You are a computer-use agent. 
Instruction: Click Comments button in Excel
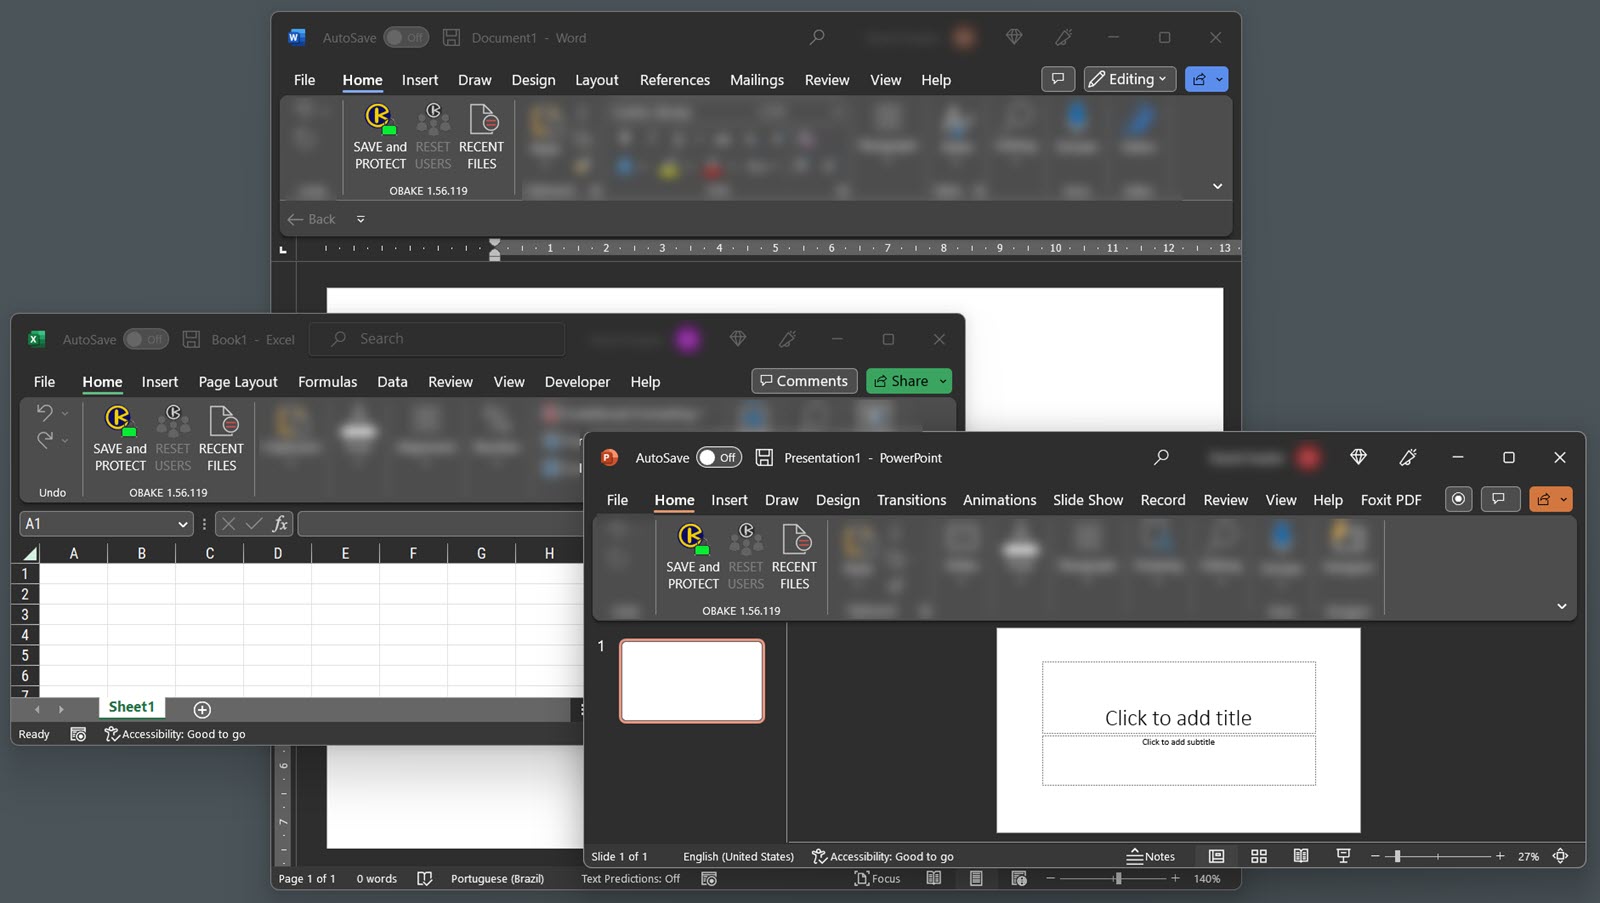804,381
